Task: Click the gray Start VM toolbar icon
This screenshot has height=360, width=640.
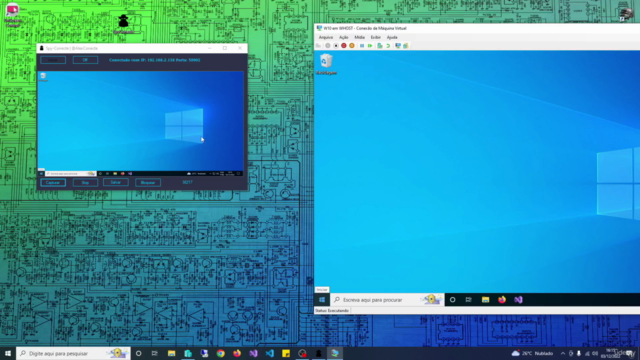Action: coord(328,46)
